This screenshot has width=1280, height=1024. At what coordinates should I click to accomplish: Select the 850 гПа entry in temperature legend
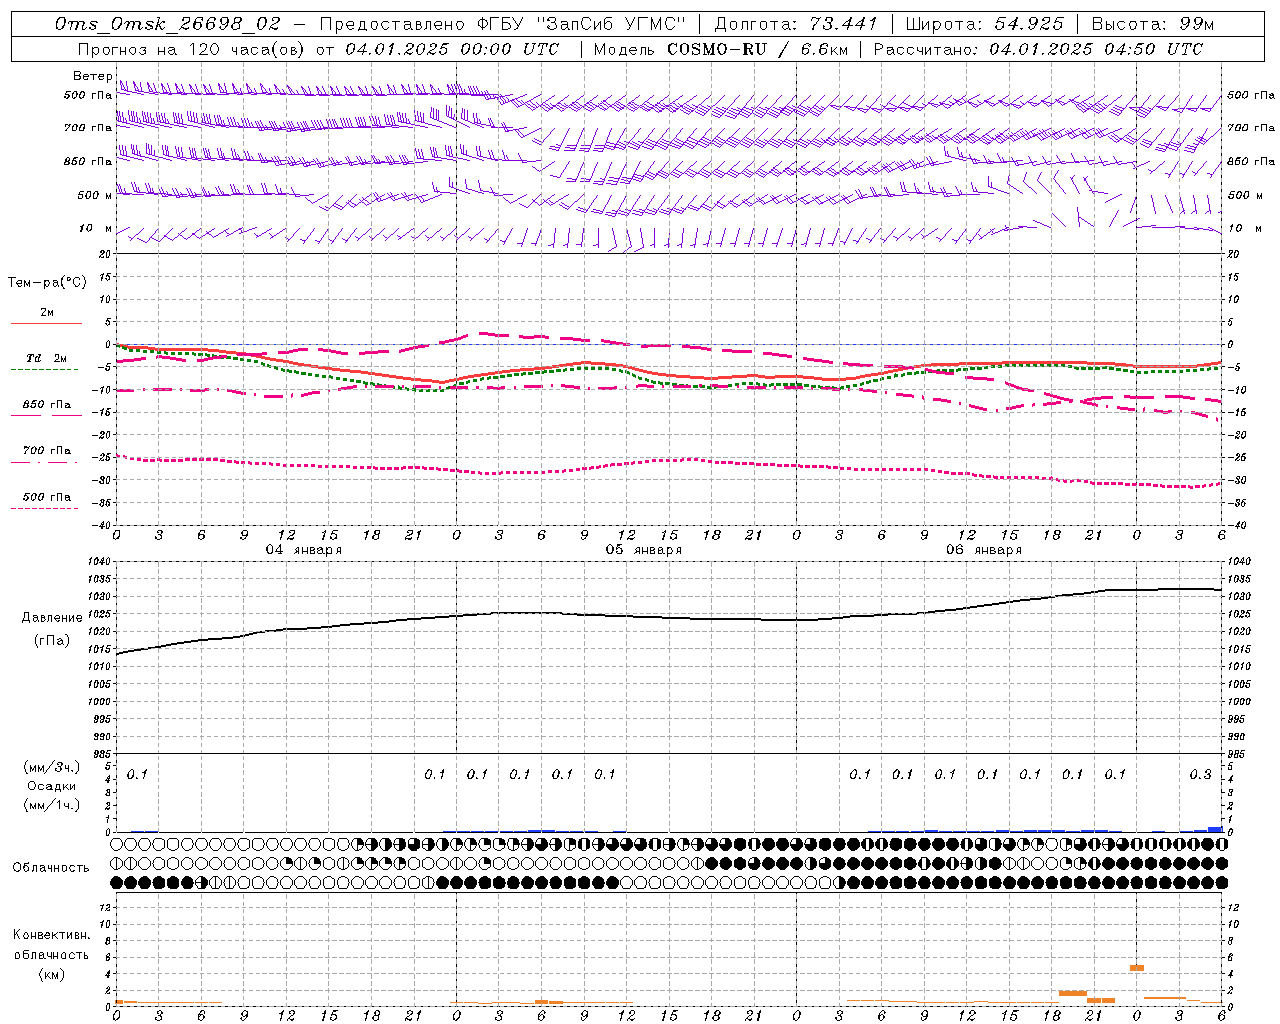pyautogui.click(x=47, y=405)
